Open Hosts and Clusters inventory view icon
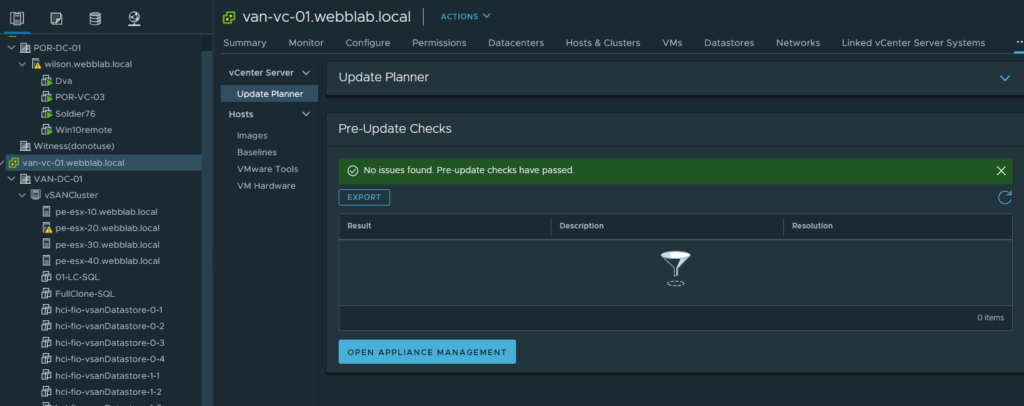The image size is (1024, 406). click(17, 18)
